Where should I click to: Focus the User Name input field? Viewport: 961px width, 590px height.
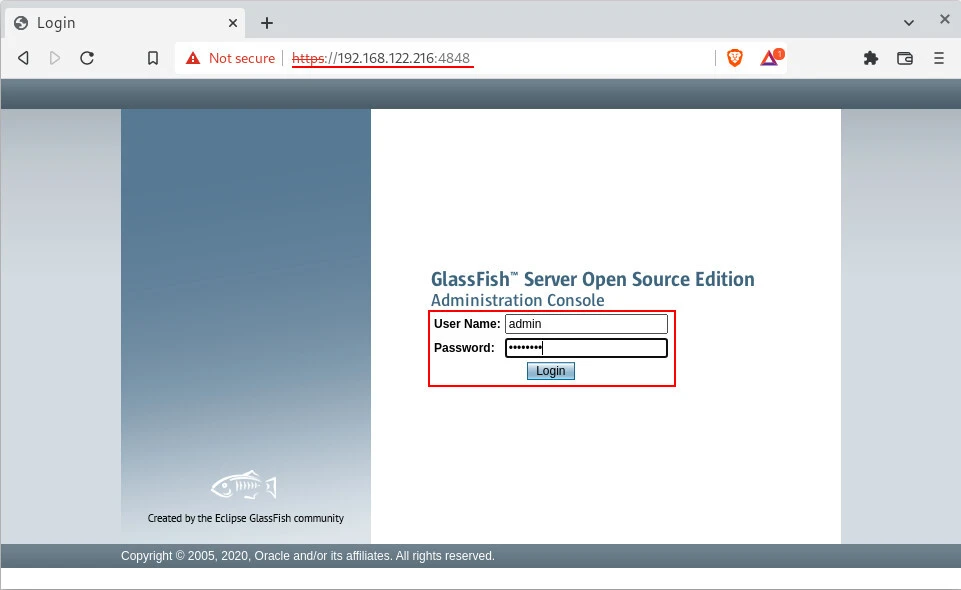(586, 324)
